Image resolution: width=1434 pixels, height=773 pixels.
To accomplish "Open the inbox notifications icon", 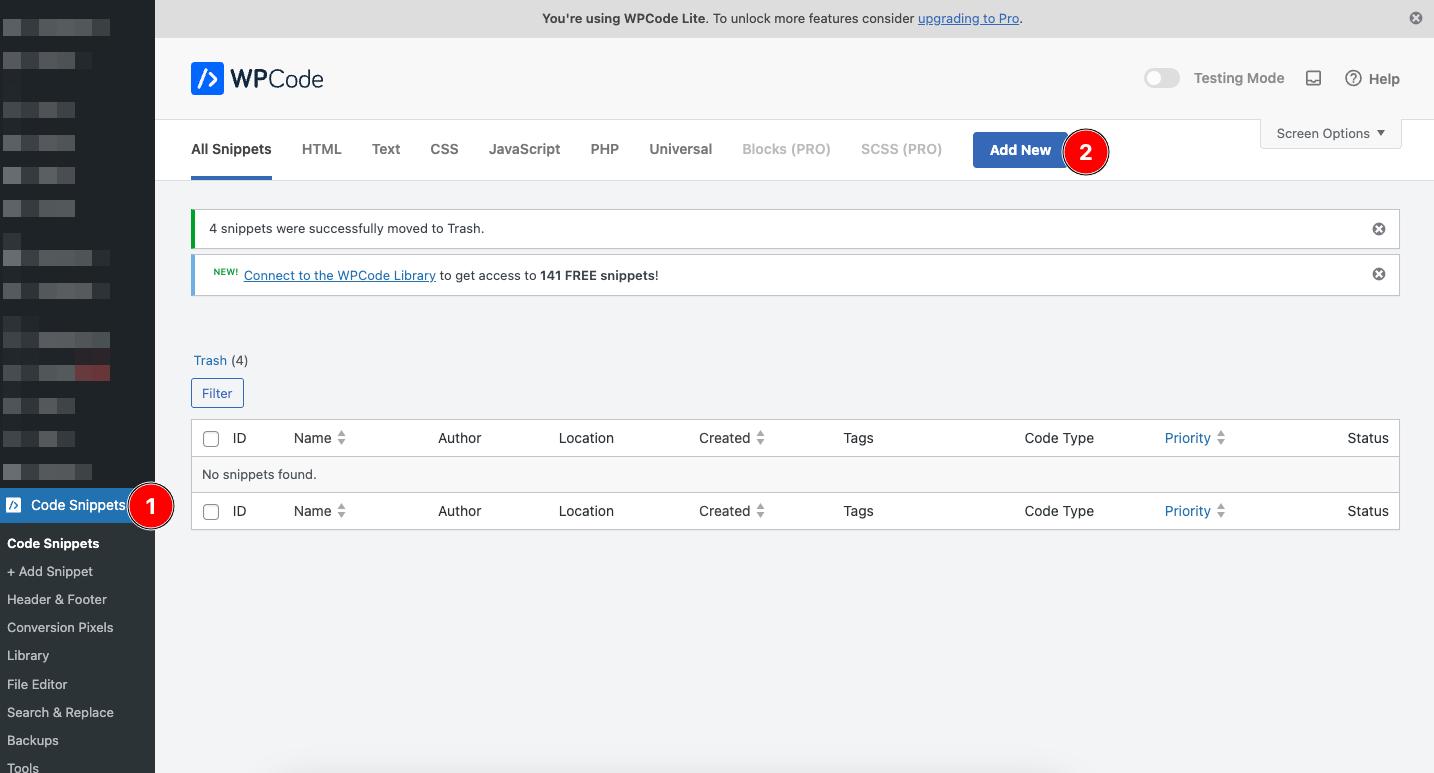I will [x=1314, y=78].
